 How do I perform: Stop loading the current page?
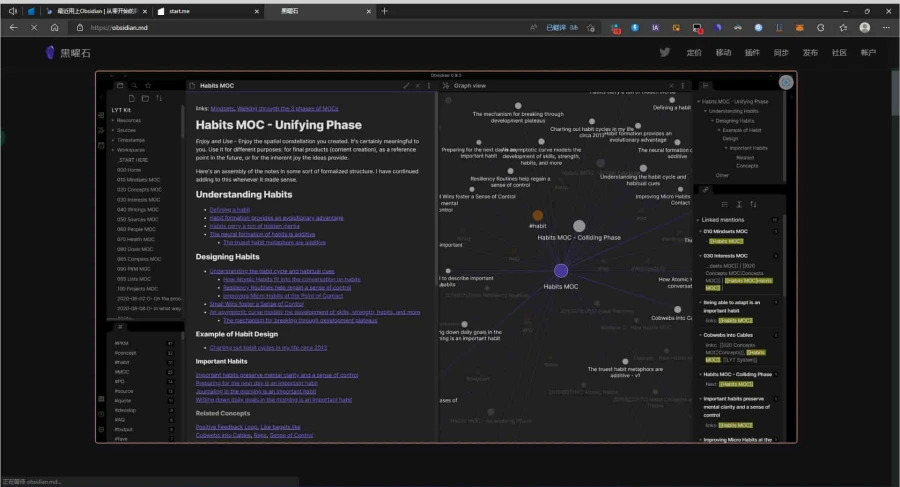(x=34, y=28)
